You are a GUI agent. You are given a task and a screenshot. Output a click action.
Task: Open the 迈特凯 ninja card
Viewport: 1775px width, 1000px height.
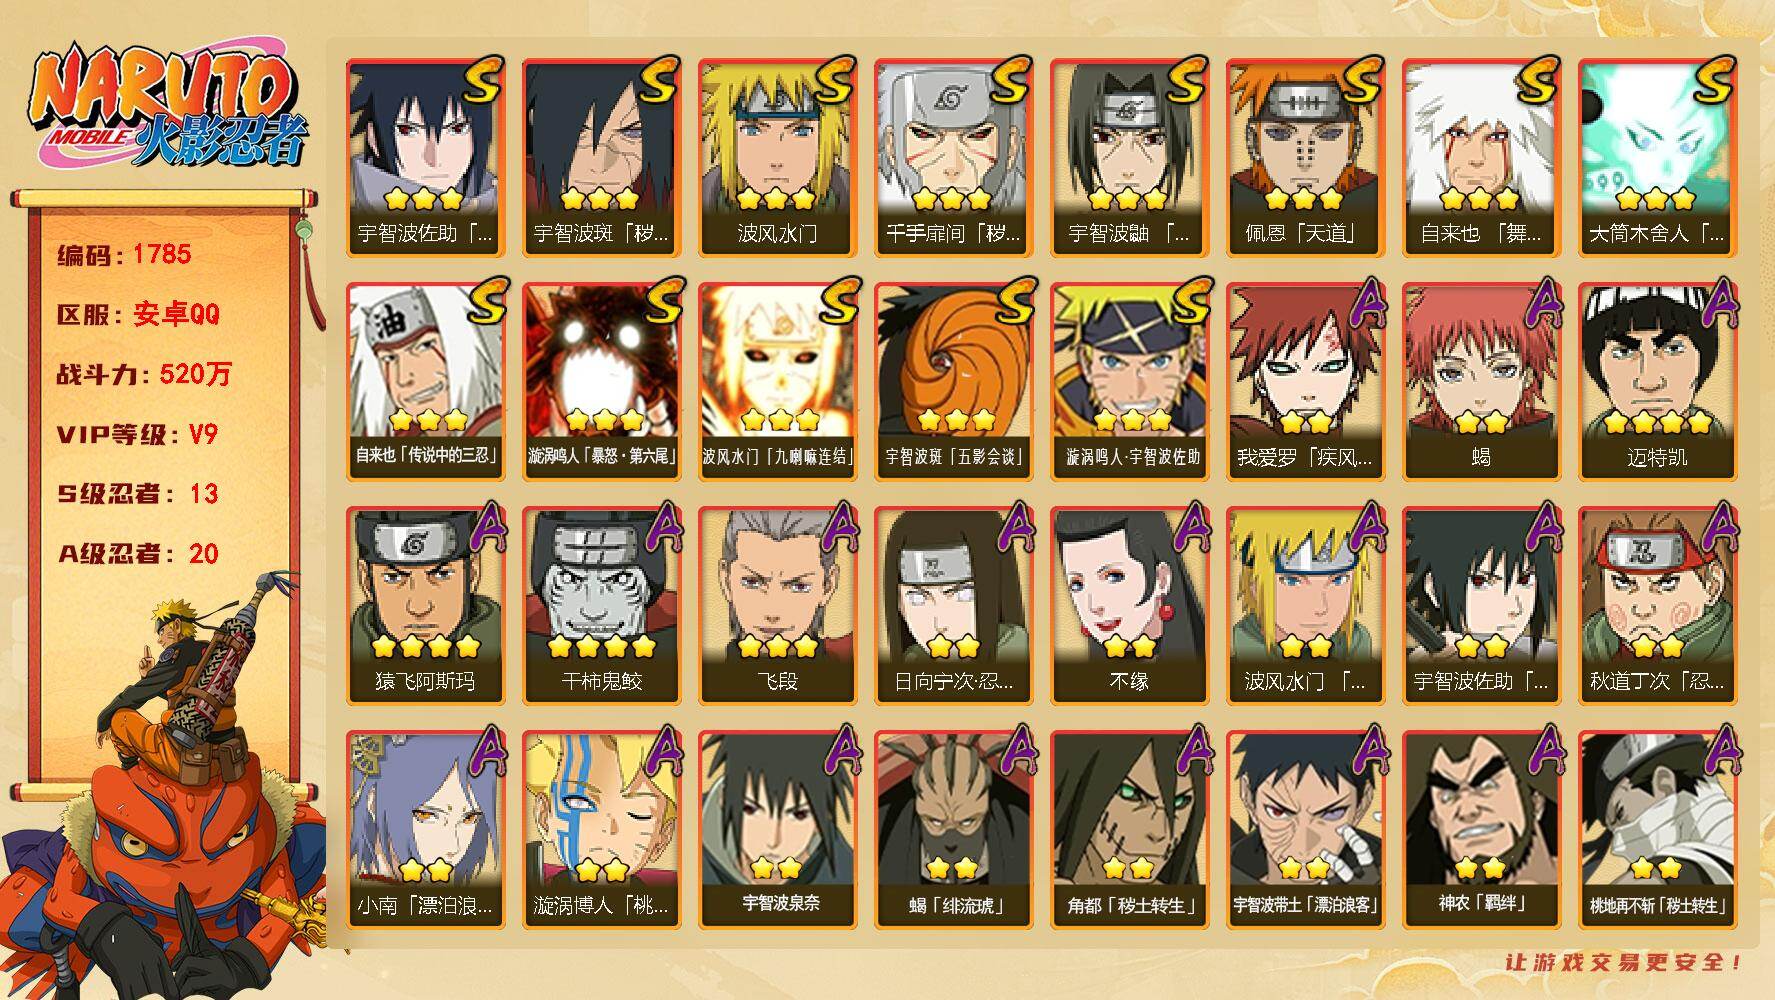1657,381
